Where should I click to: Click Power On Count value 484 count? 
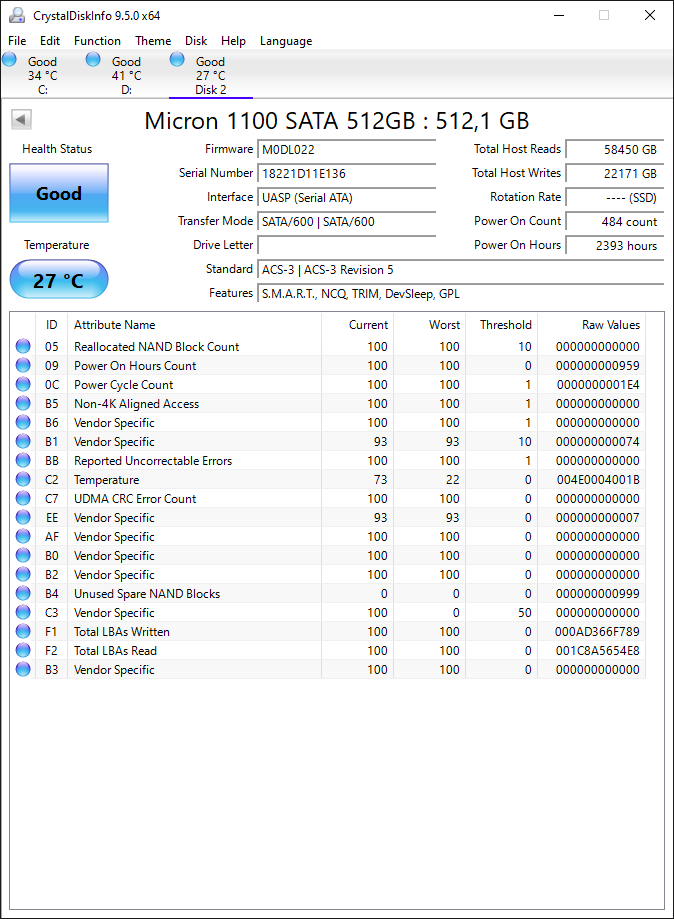coord(615,222)
